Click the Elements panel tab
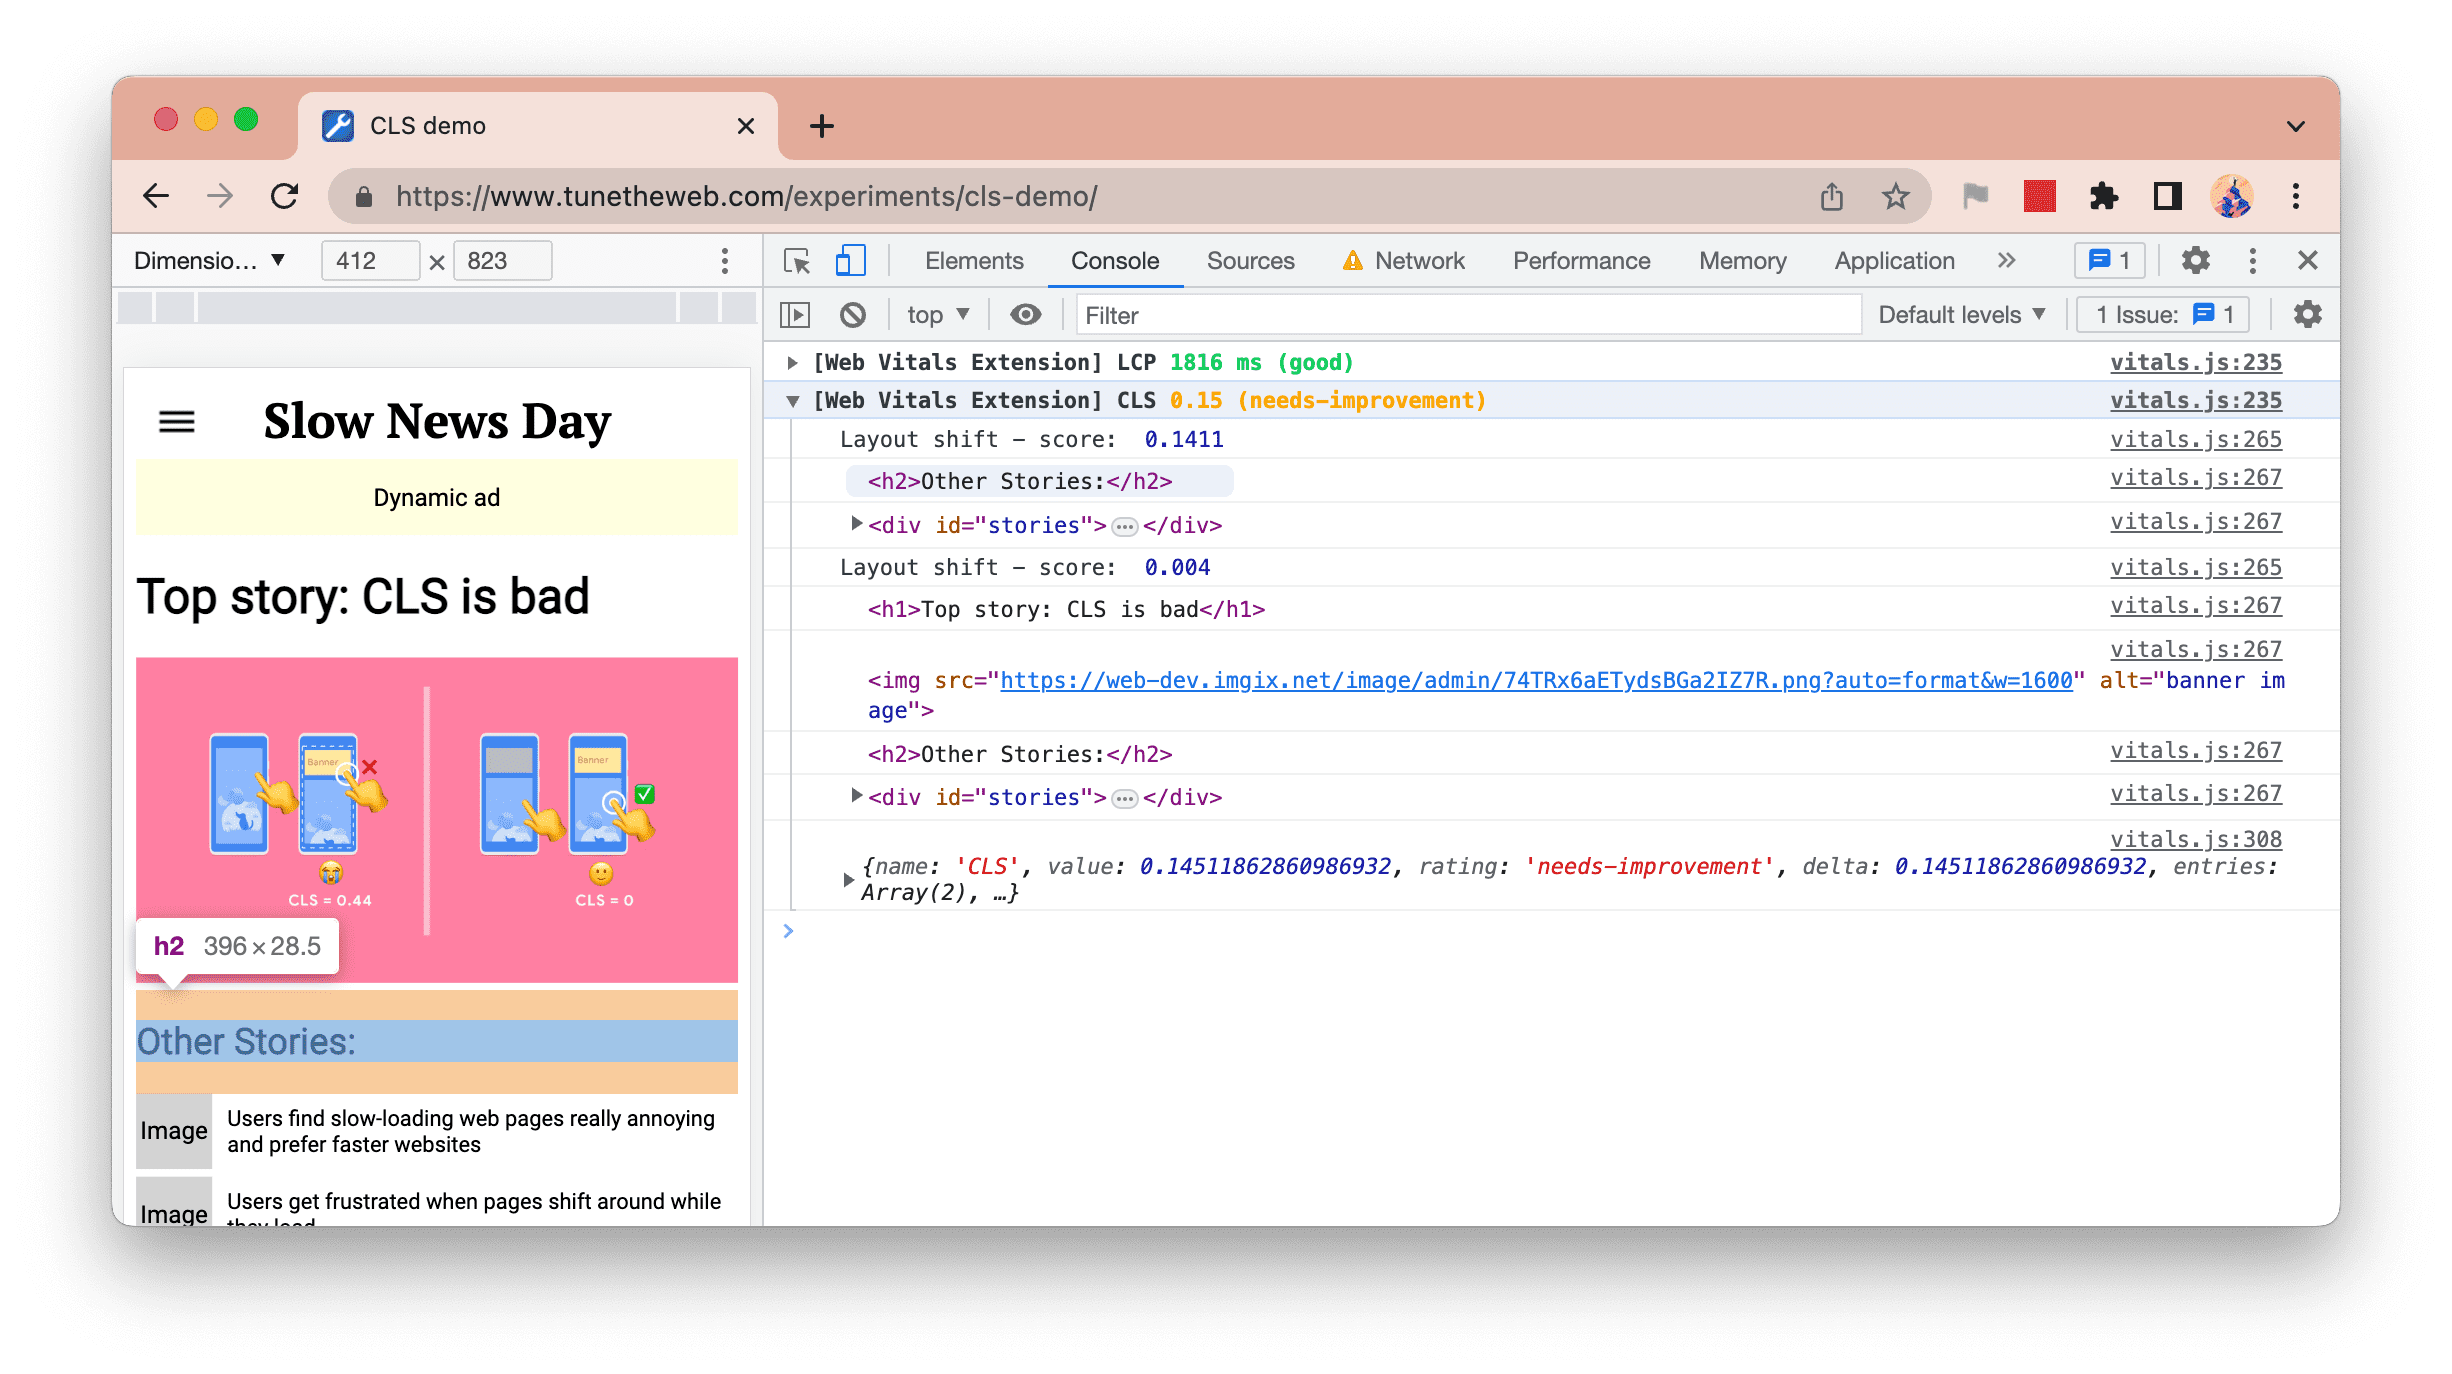Image resolution: width=2452 pixels, height=1374 pixels. (975, 259)
